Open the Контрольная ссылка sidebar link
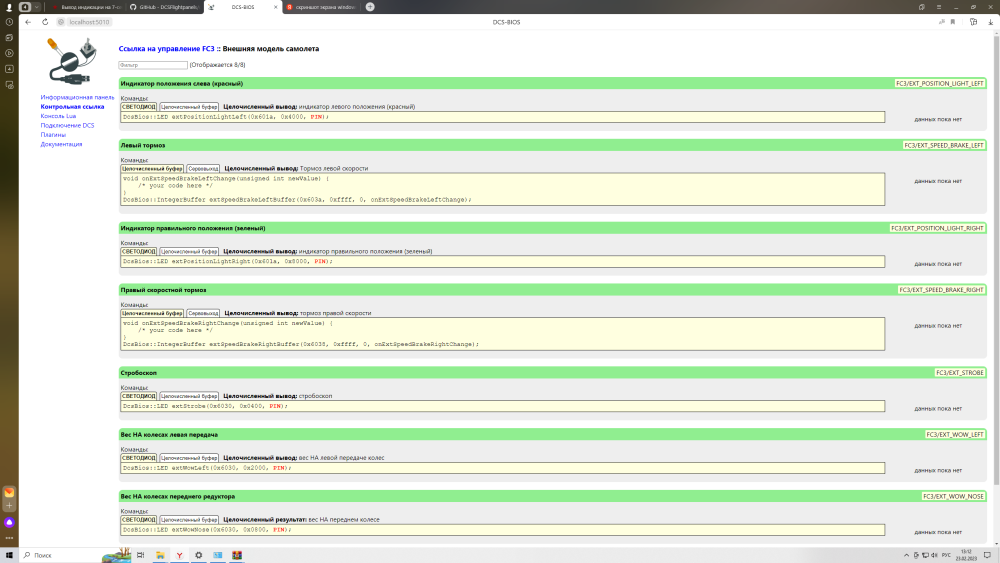Screen dimensions: 1000x563 pyautogui.click(x=72, y=106)
